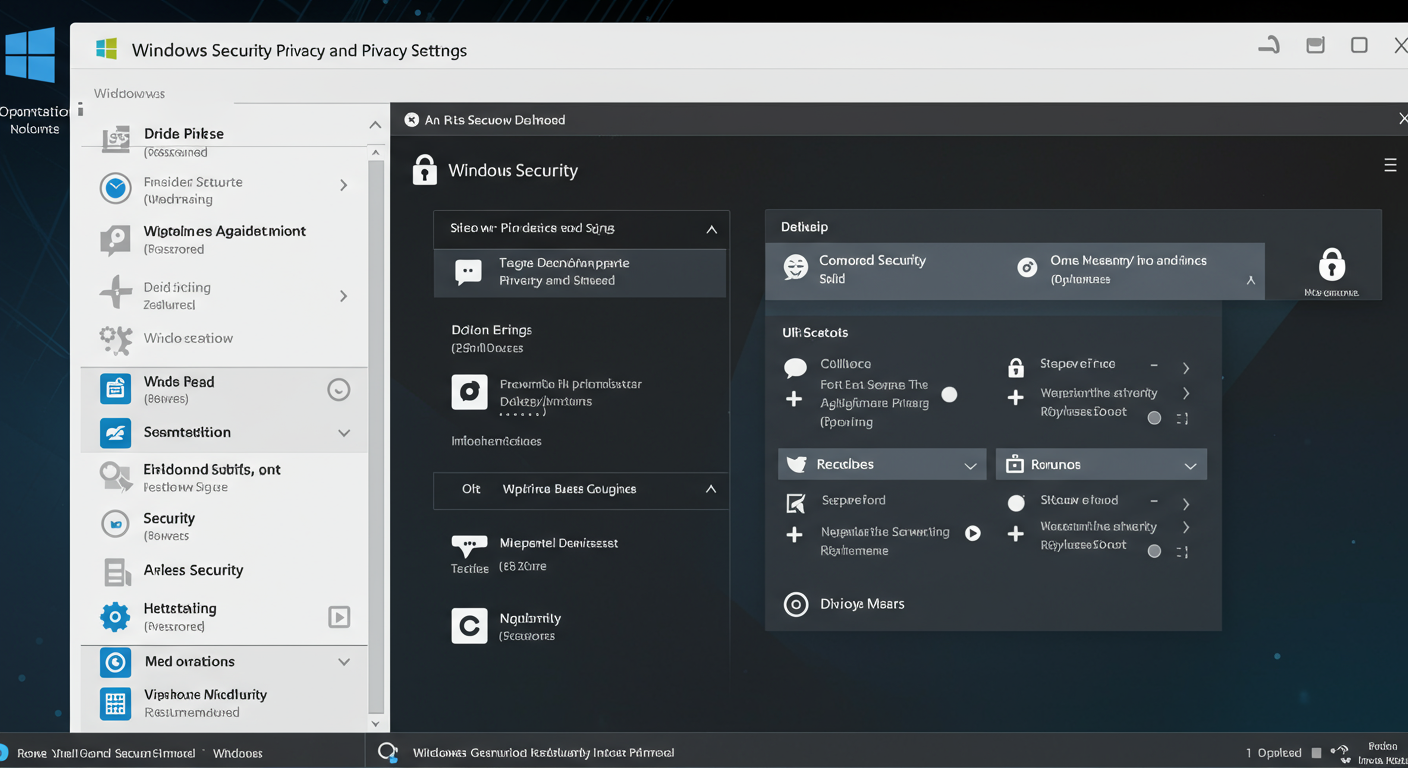The height and width of the screenshot is (768, 1408).
Task: Expand the Stspeve Frice row chevron
Action: click(1186, 368)
